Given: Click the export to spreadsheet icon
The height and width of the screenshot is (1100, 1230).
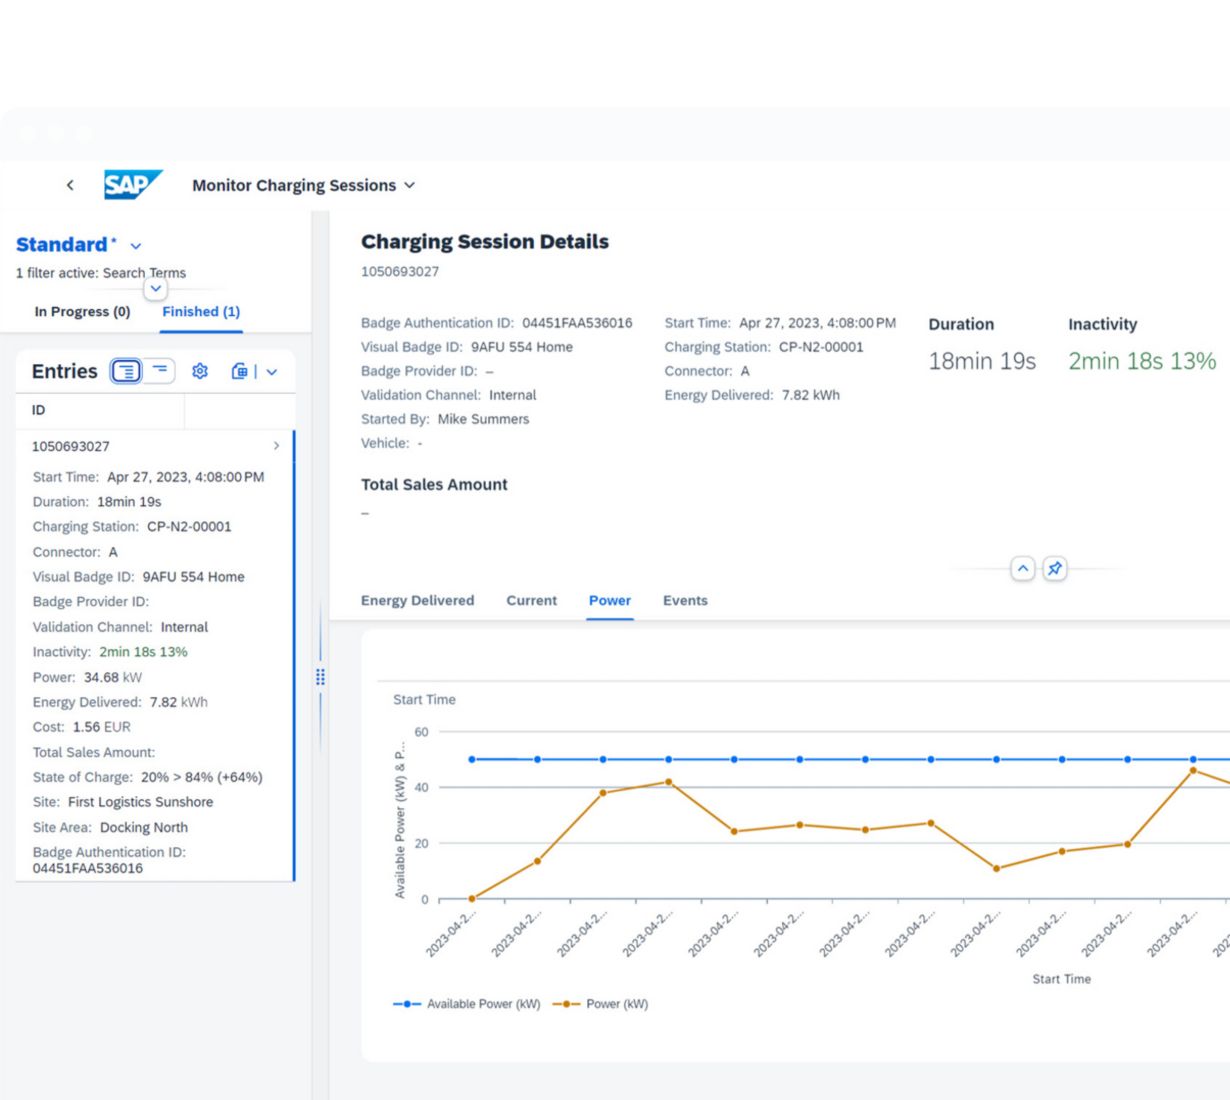Looking at the screenshot, I should (240, 371).
